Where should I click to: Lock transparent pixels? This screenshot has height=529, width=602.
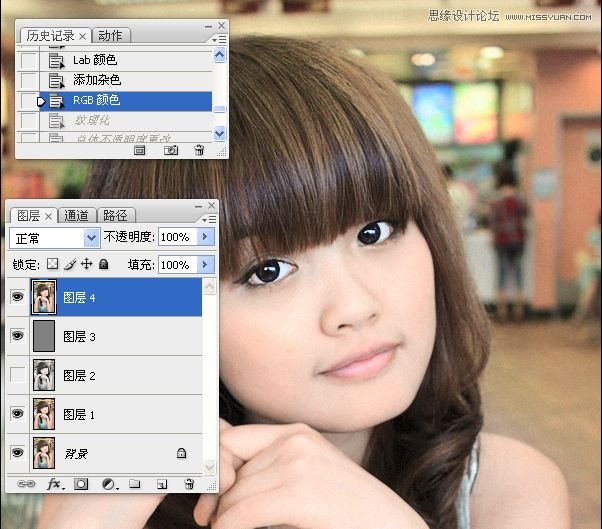53,264
